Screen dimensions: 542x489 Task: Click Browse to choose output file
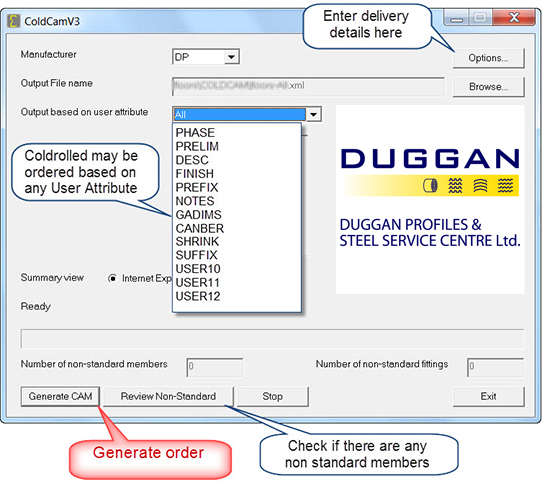(488, 87)
